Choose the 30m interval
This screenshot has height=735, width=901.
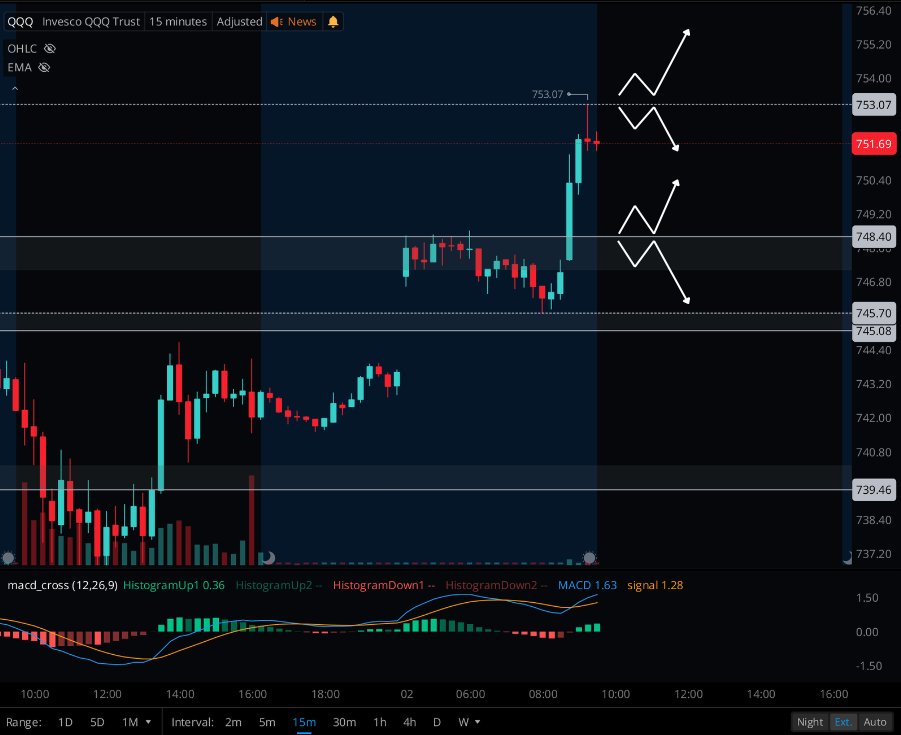[x=344, y=722]
